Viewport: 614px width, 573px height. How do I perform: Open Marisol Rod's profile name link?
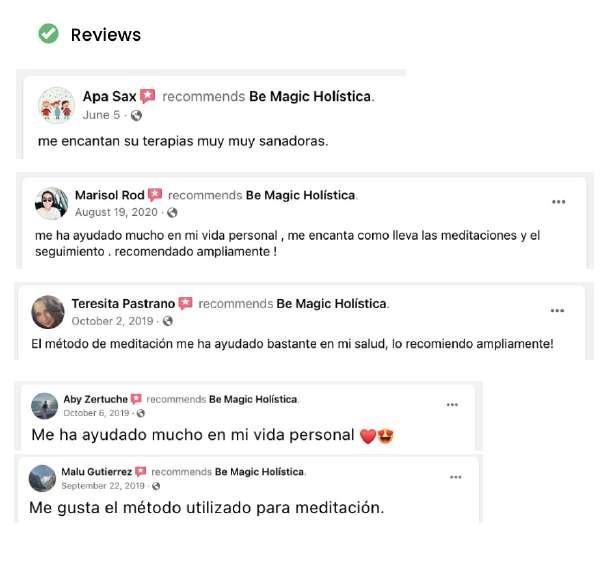tap(110, 195)
